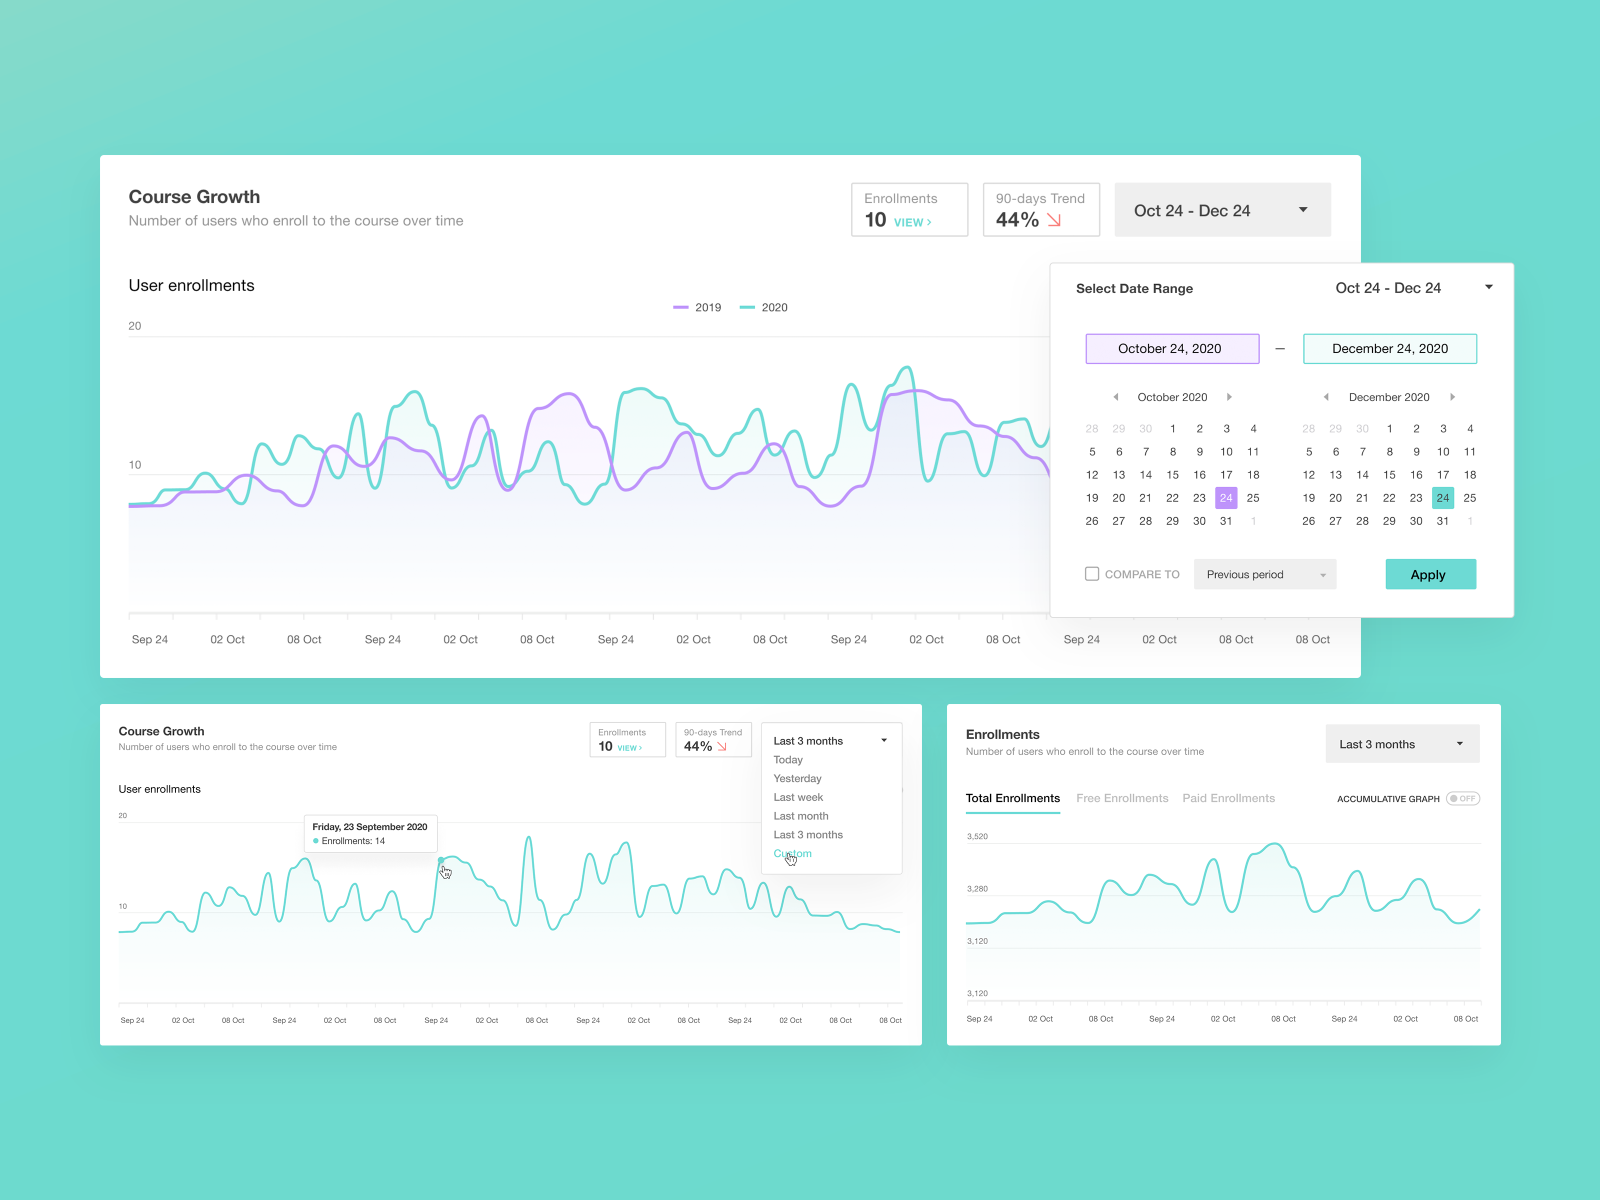Turn on the Accumulative Graph toggle

(x=1463, y=798)
